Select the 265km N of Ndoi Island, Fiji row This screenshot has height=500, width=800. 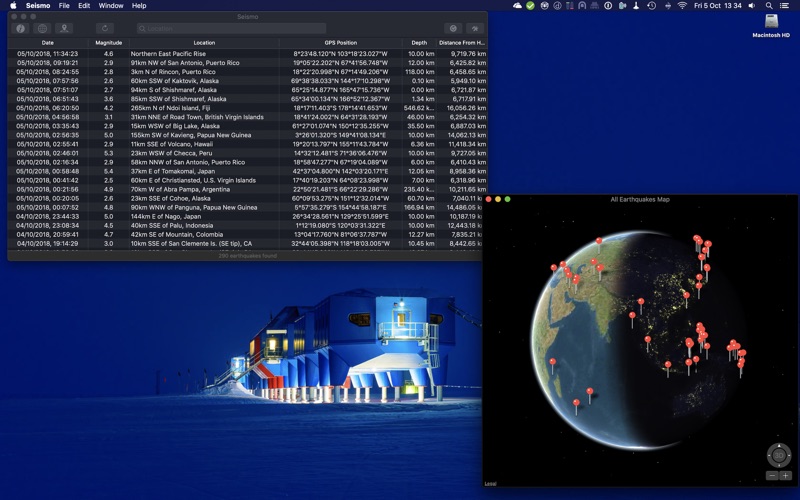pyautogui.click(x=247, y=108)
